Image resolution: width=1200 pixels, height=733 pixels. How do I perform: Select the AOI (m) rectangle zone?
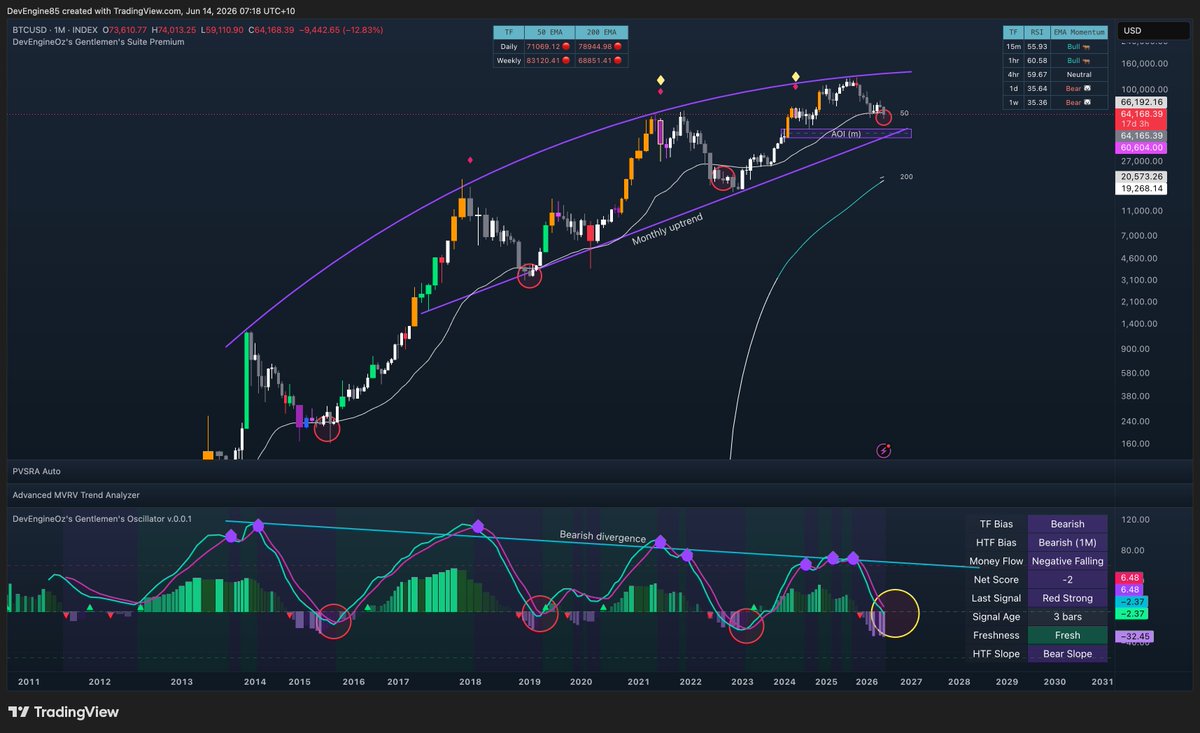pyautogui.click(x=845, y=133)
